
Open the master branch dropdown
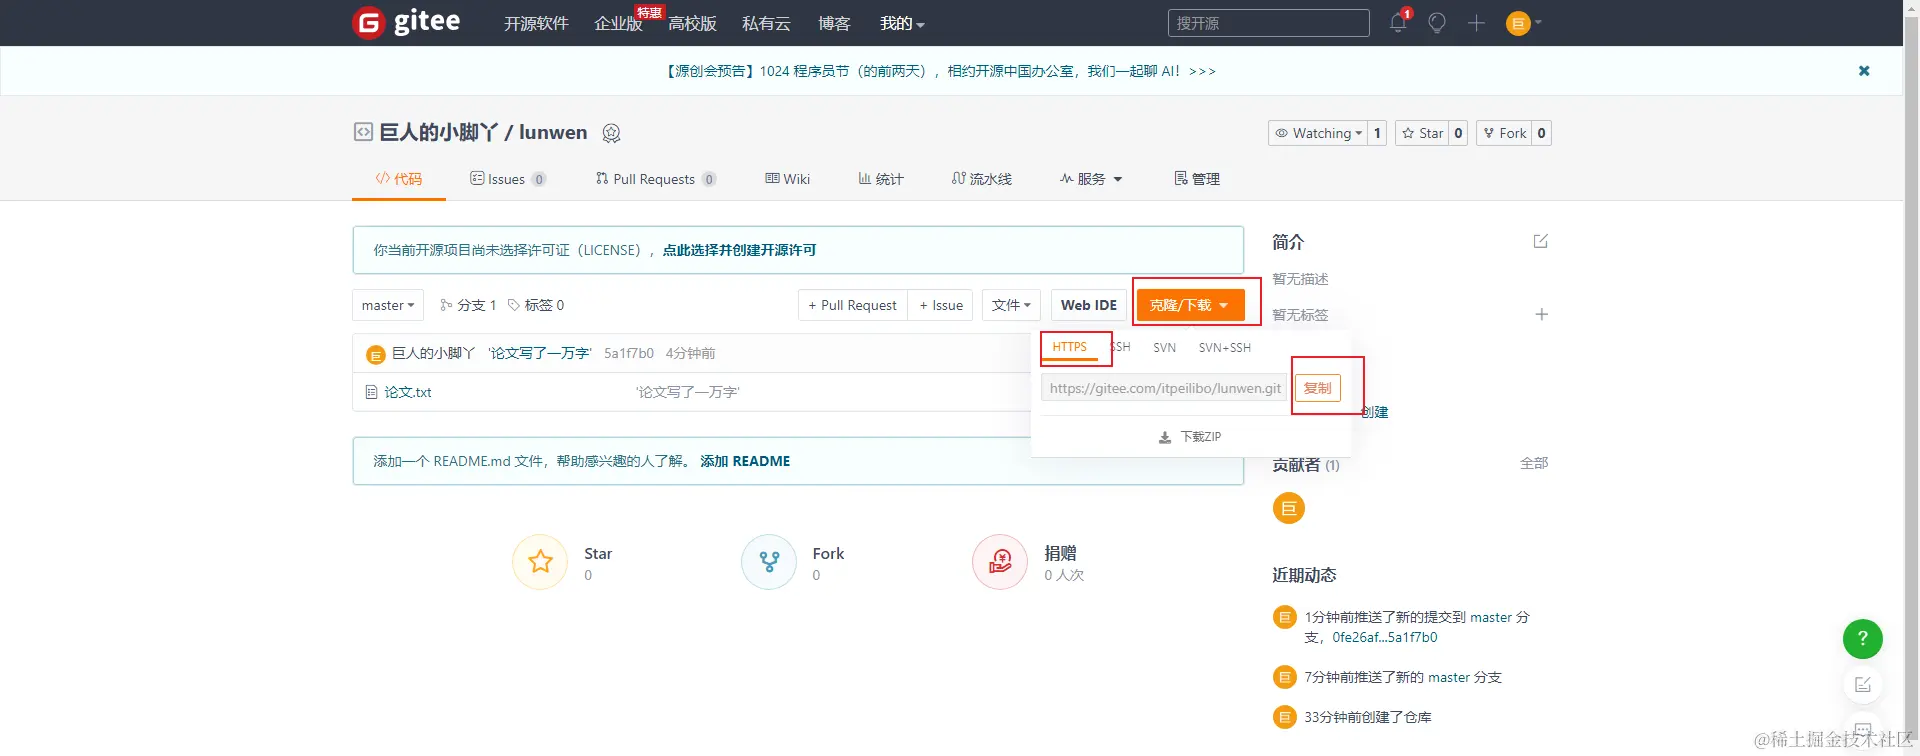388,305
